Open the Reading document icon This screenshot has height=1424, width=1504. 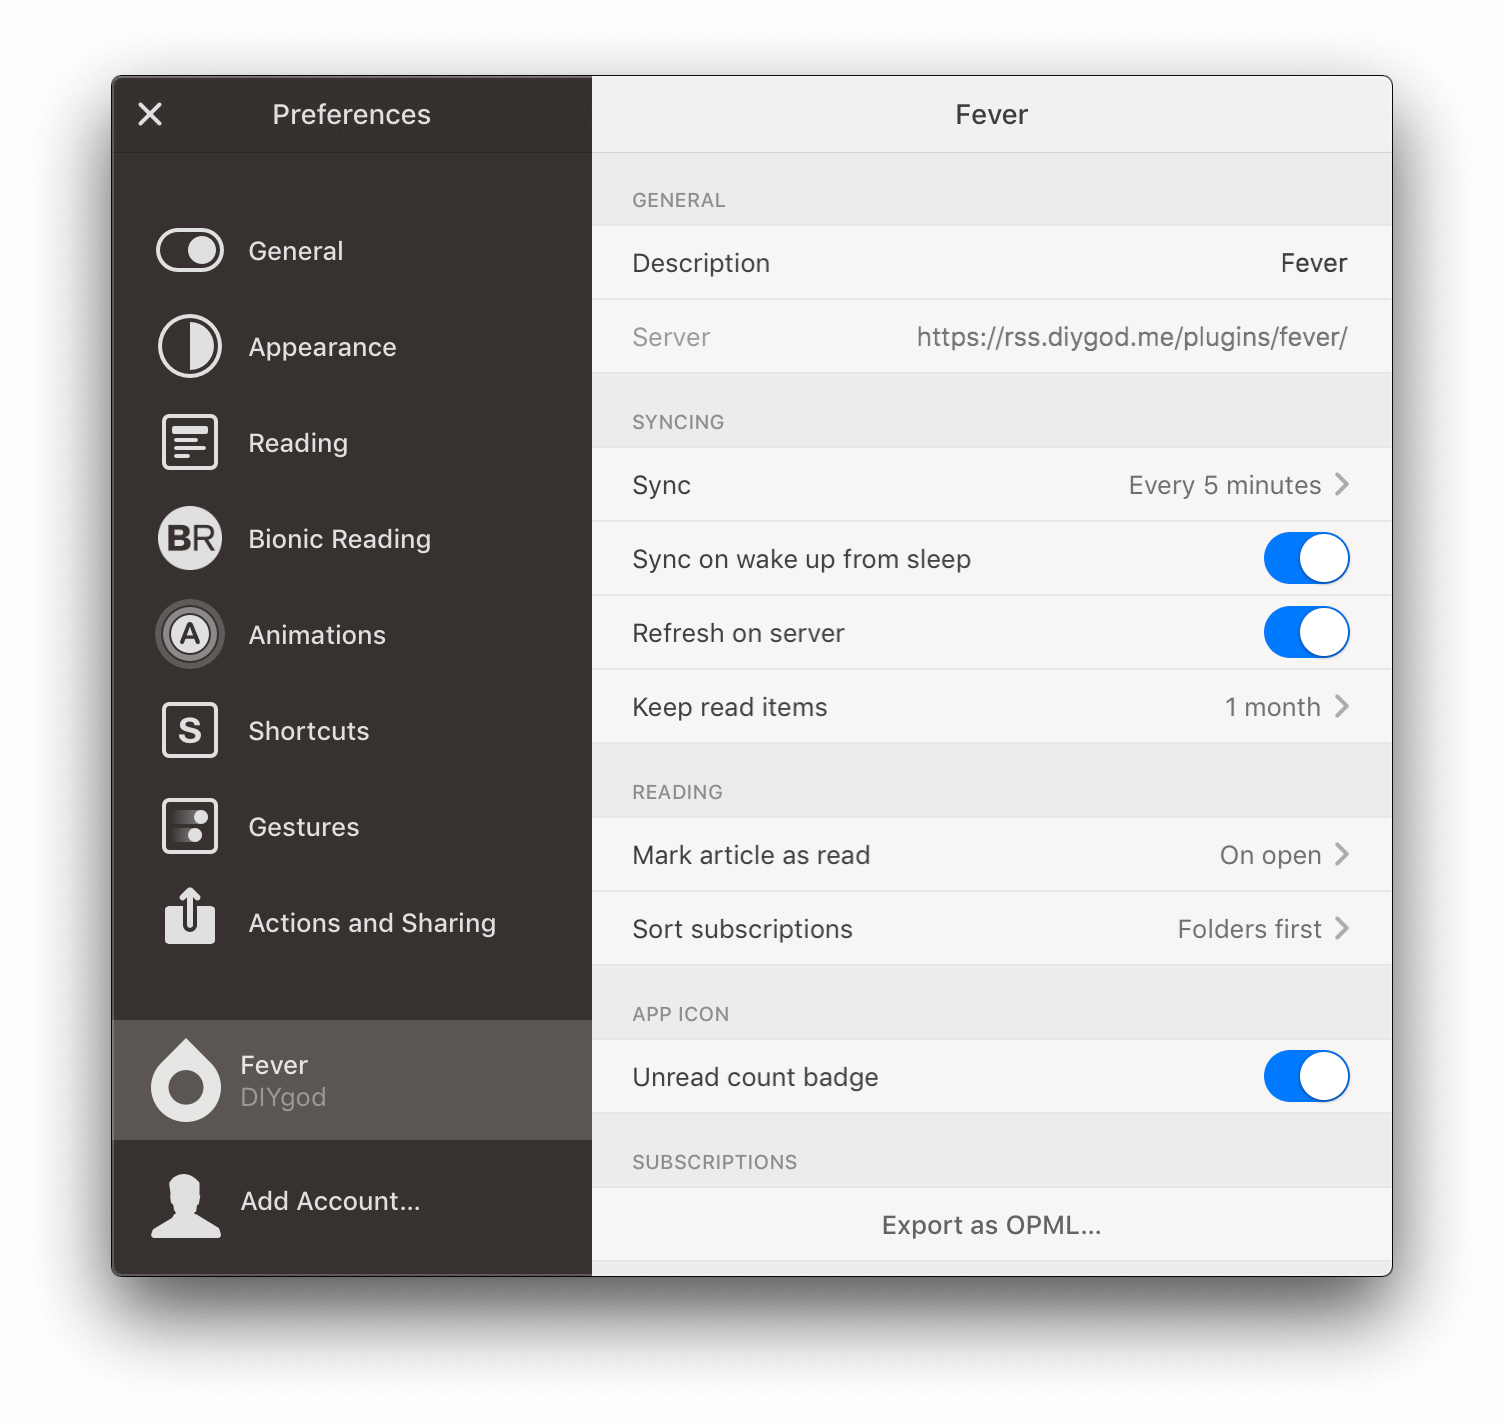point(190,442)
